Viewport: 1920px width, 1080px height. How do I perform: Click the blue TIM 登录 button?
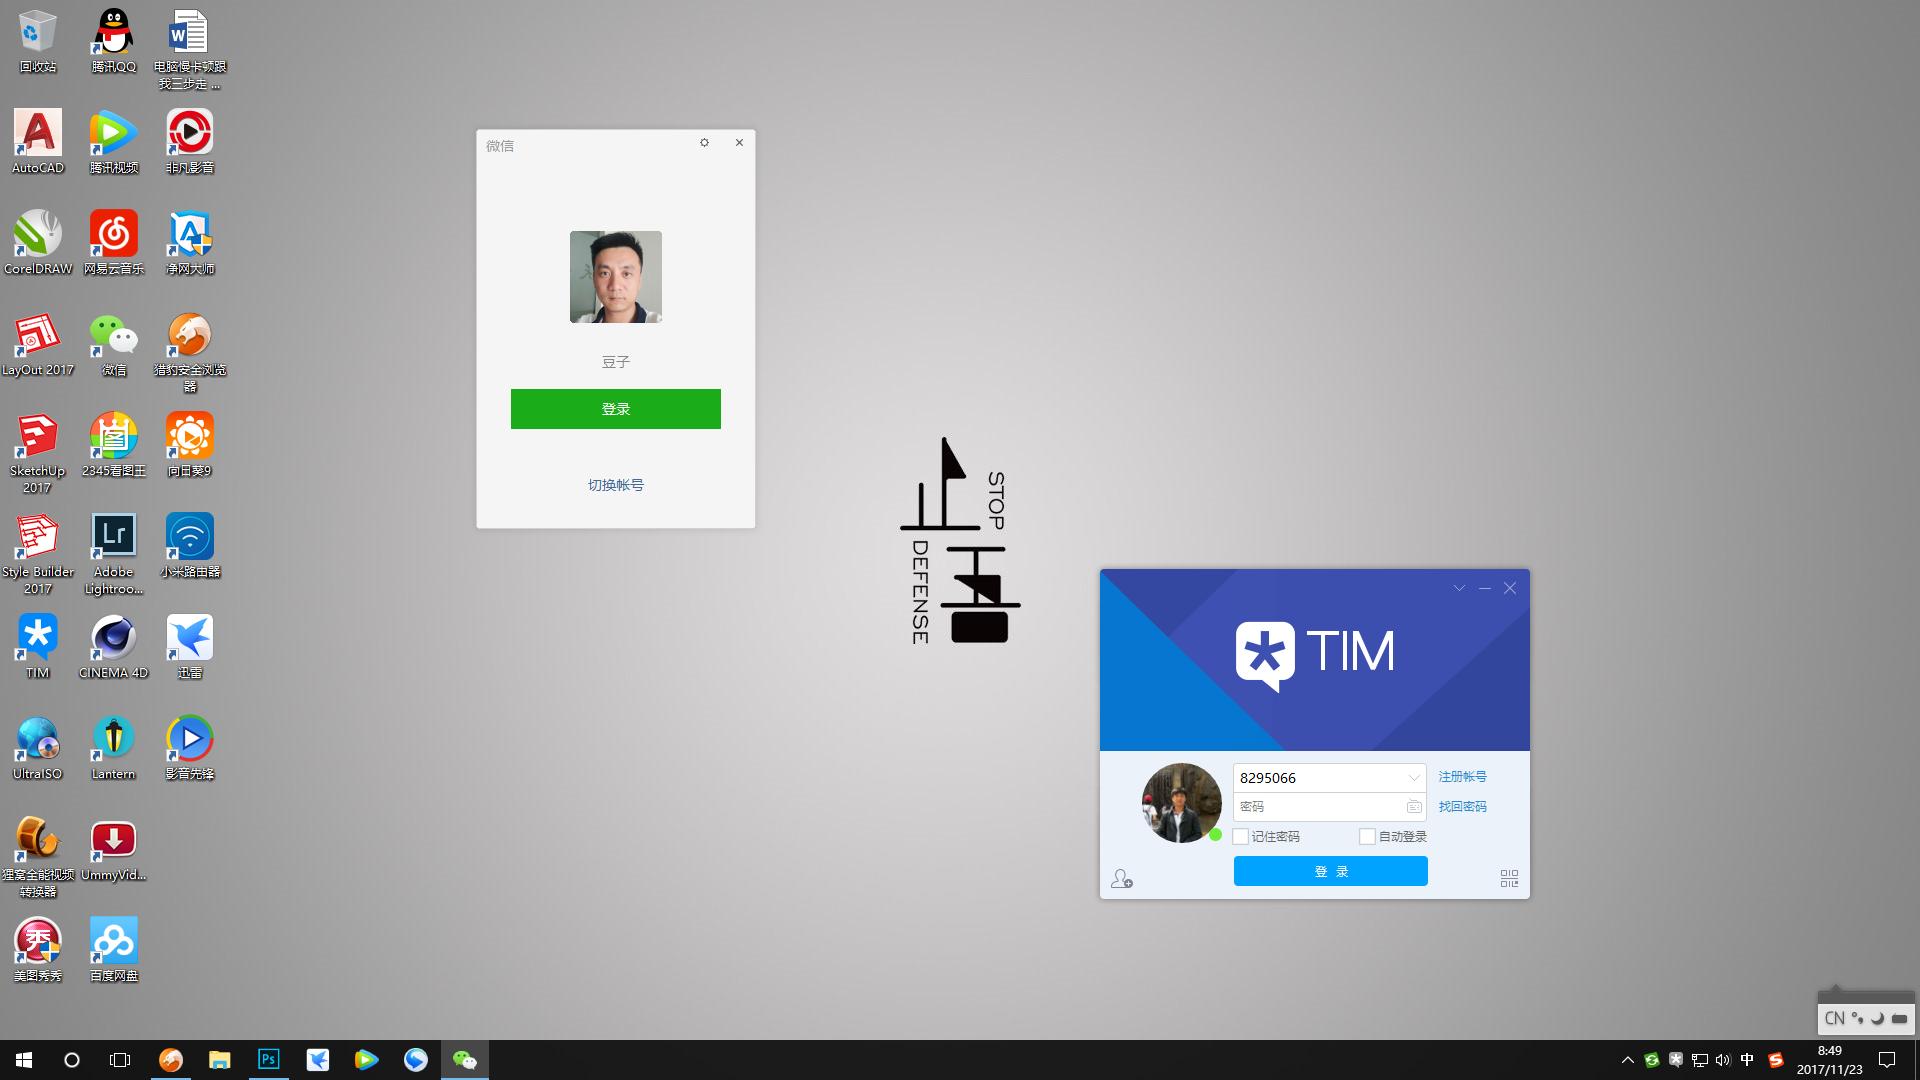coord(1330,871)
